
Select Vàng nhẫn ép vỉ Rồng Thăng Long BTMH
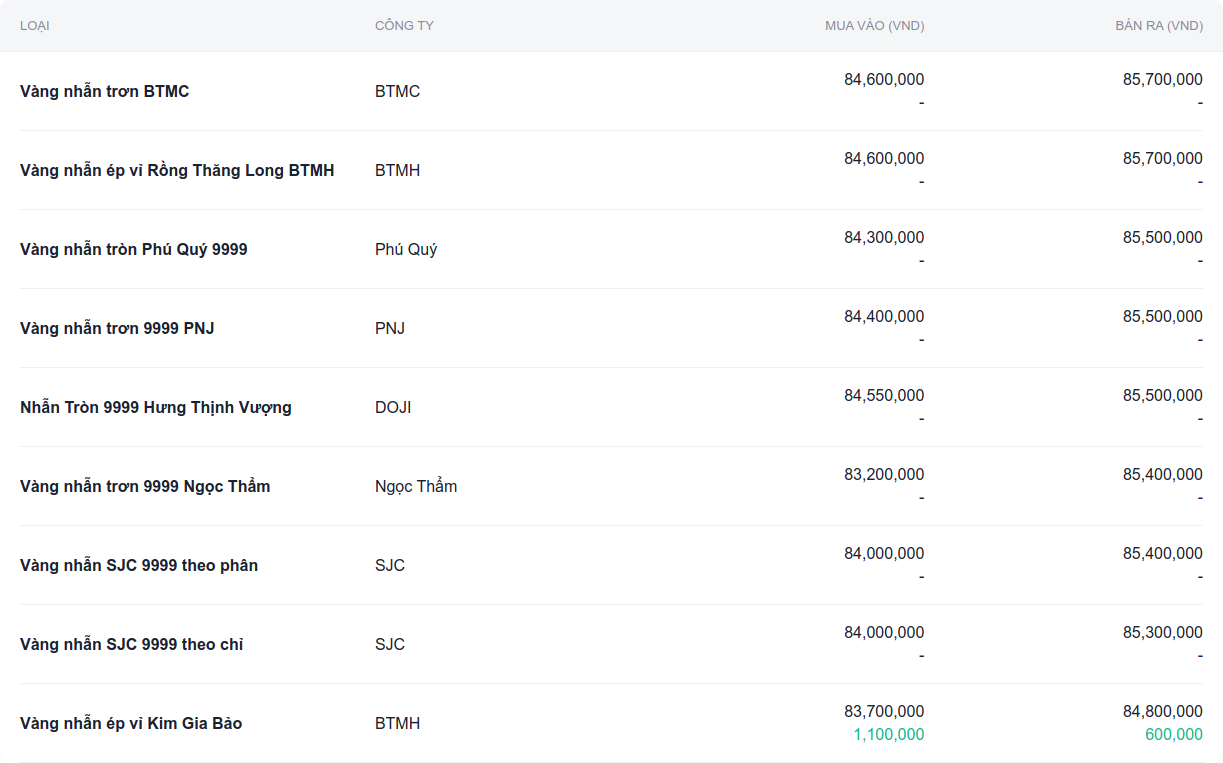pos(177,170)
